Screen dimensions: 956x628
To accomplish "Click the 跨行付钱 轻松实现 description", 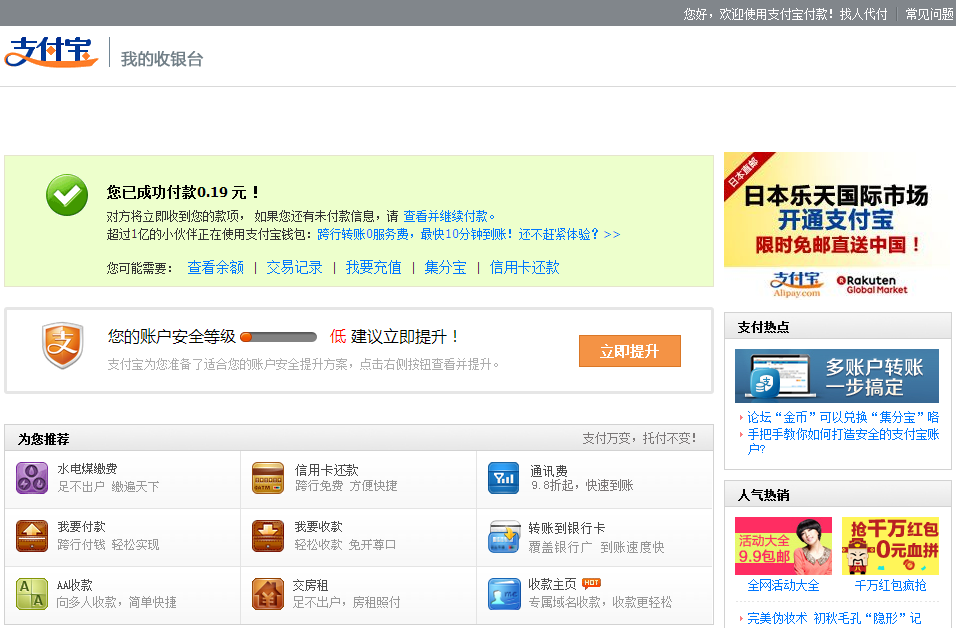I will coord(109,544).
